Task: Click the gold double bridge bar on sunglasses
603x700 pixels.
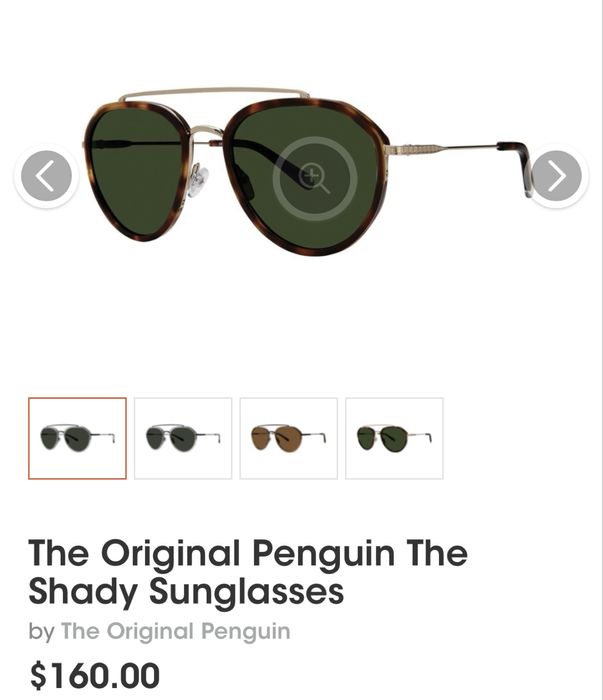Action: point(214,93)
